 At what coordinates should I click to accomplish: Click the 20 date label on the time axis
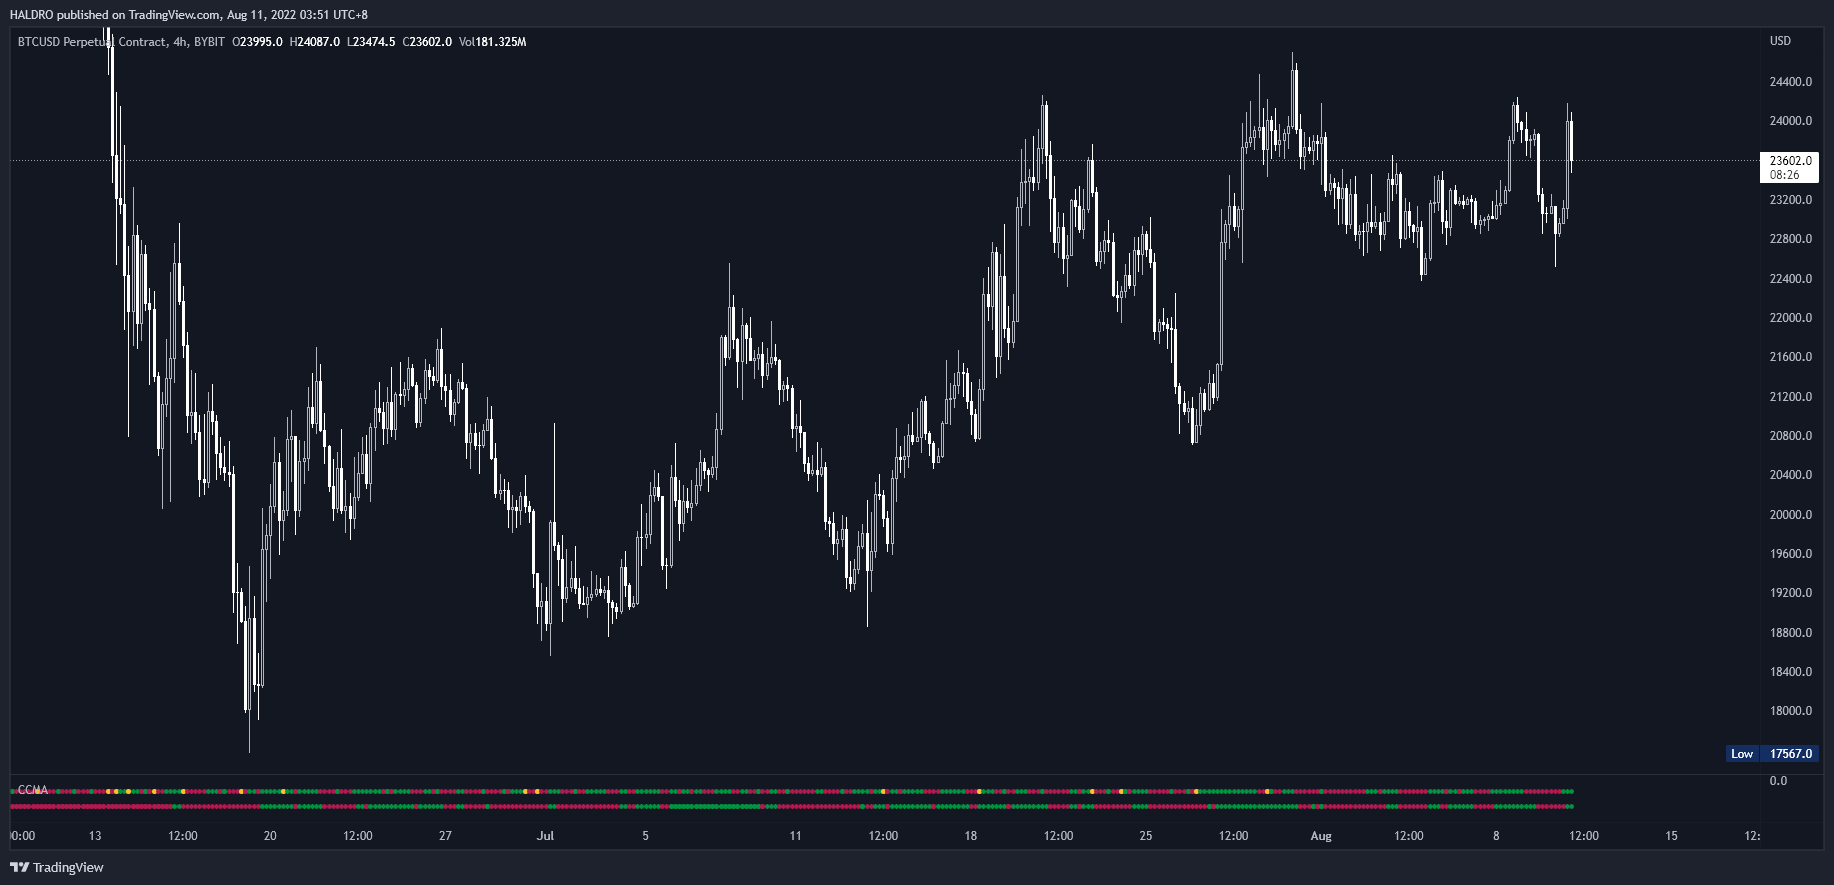[x=270, y=836]
